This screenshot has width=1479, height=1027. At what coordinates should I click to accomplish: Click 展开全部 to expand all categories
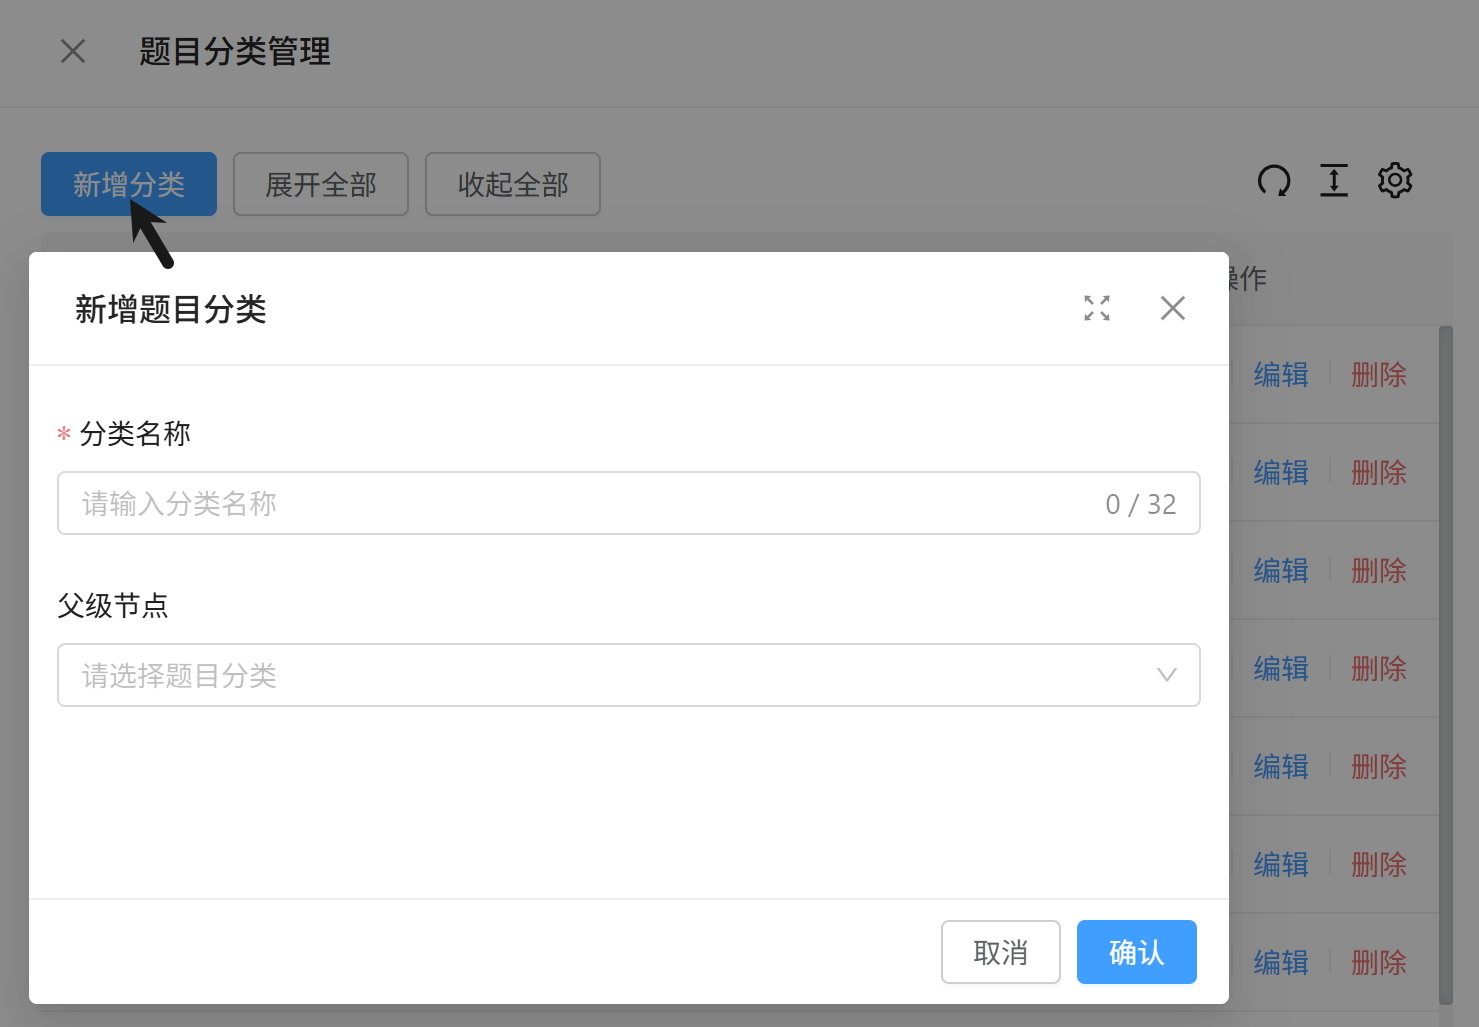coord(320,184)
